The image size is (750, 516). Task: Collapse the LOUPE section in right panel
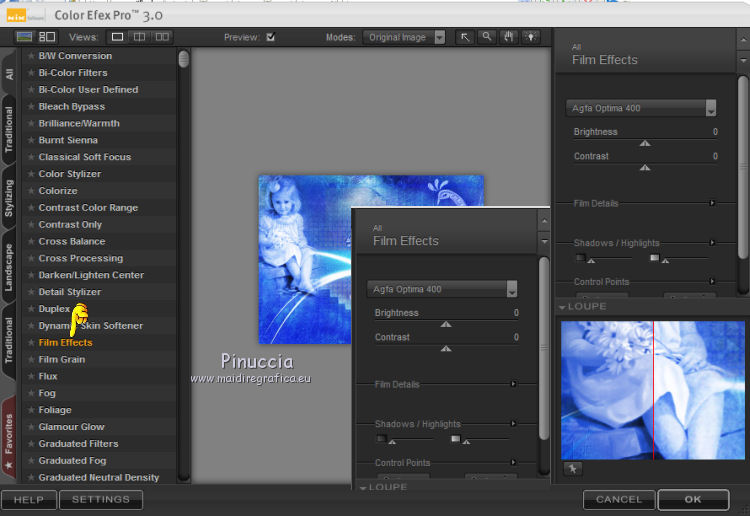coord(562,307)
